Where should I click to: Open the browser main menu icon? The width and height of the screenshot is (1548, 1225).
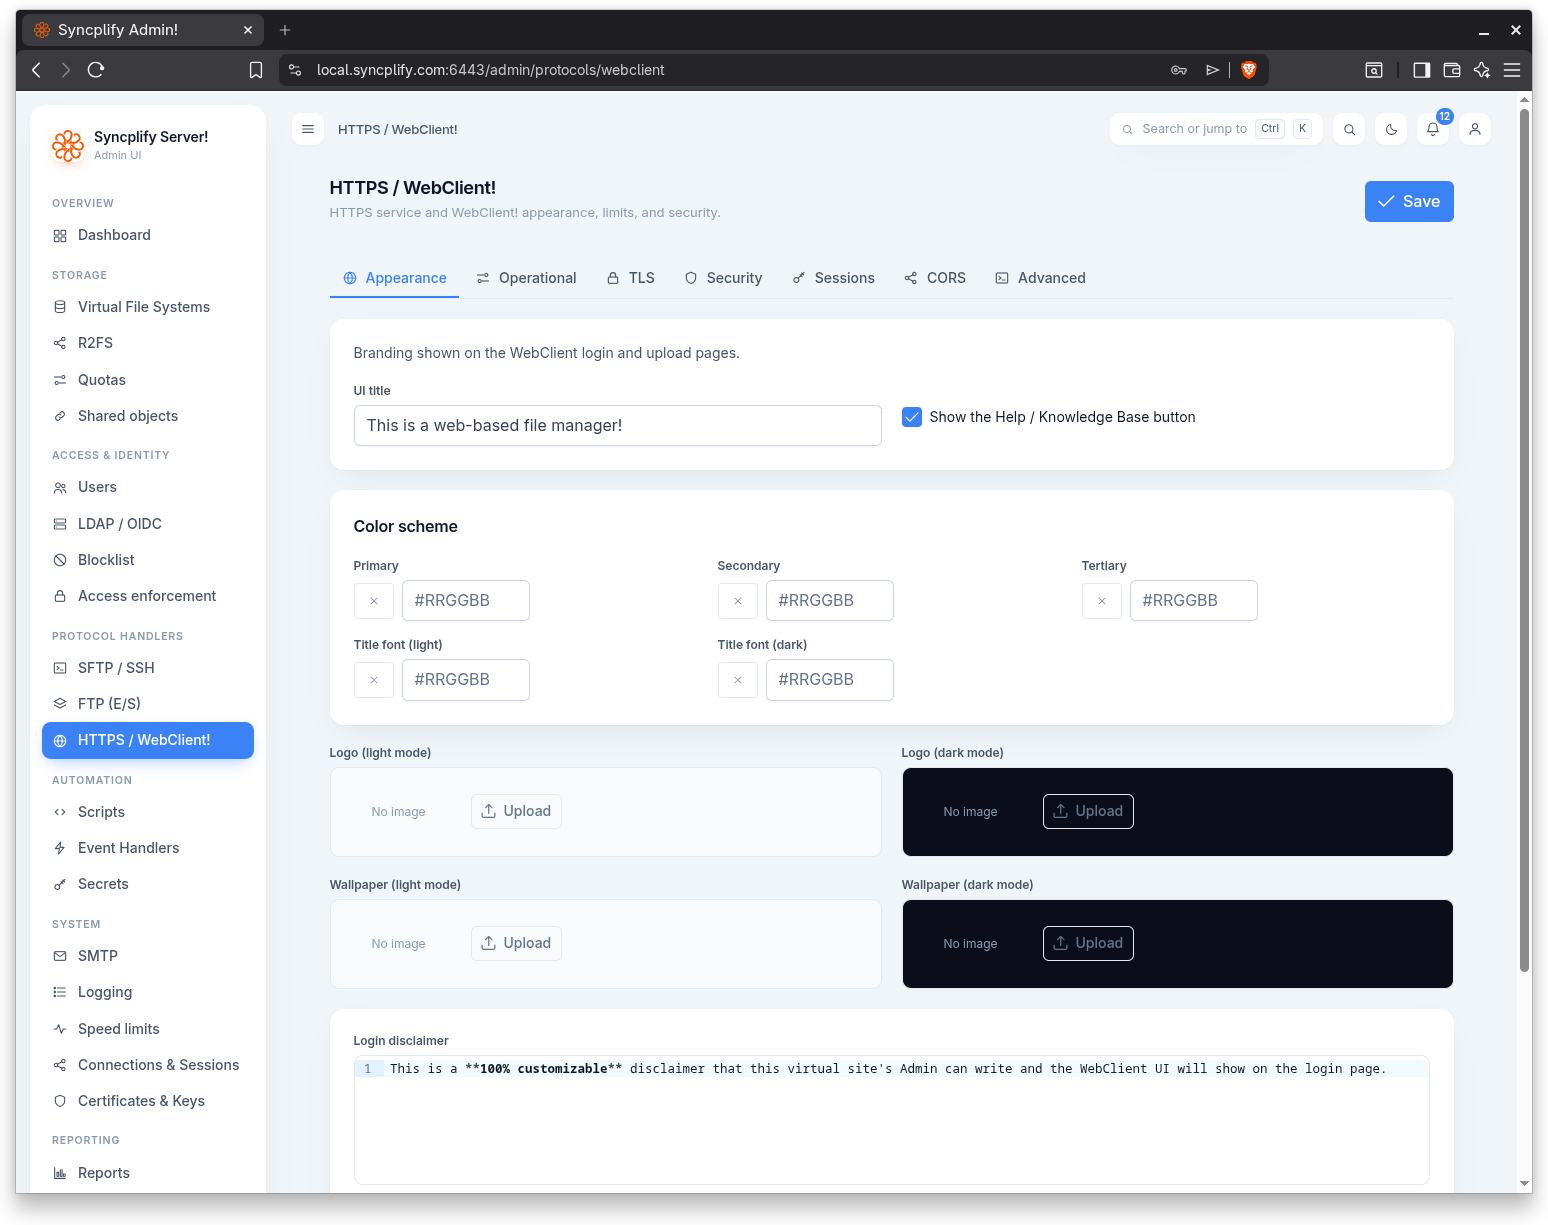tap(1512, 70)
